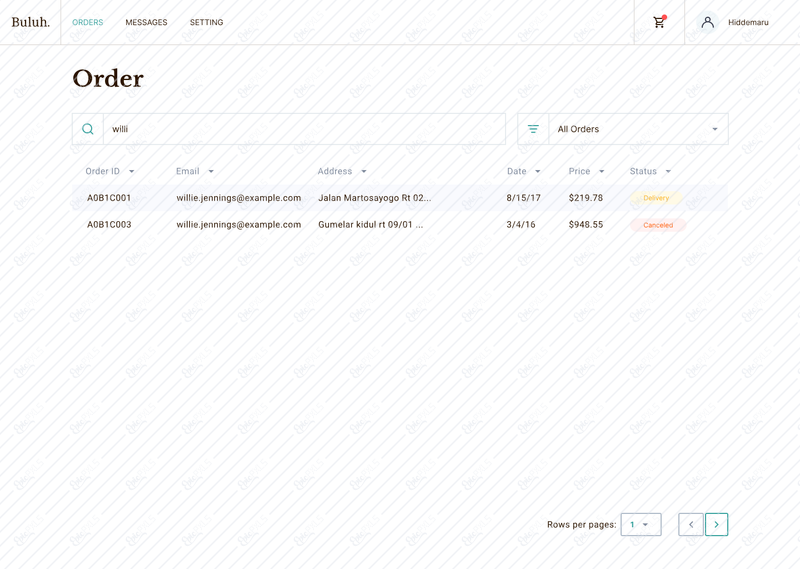The image size is (800, 569).
Task: Click price $948.55
Action: coord(586,224)
